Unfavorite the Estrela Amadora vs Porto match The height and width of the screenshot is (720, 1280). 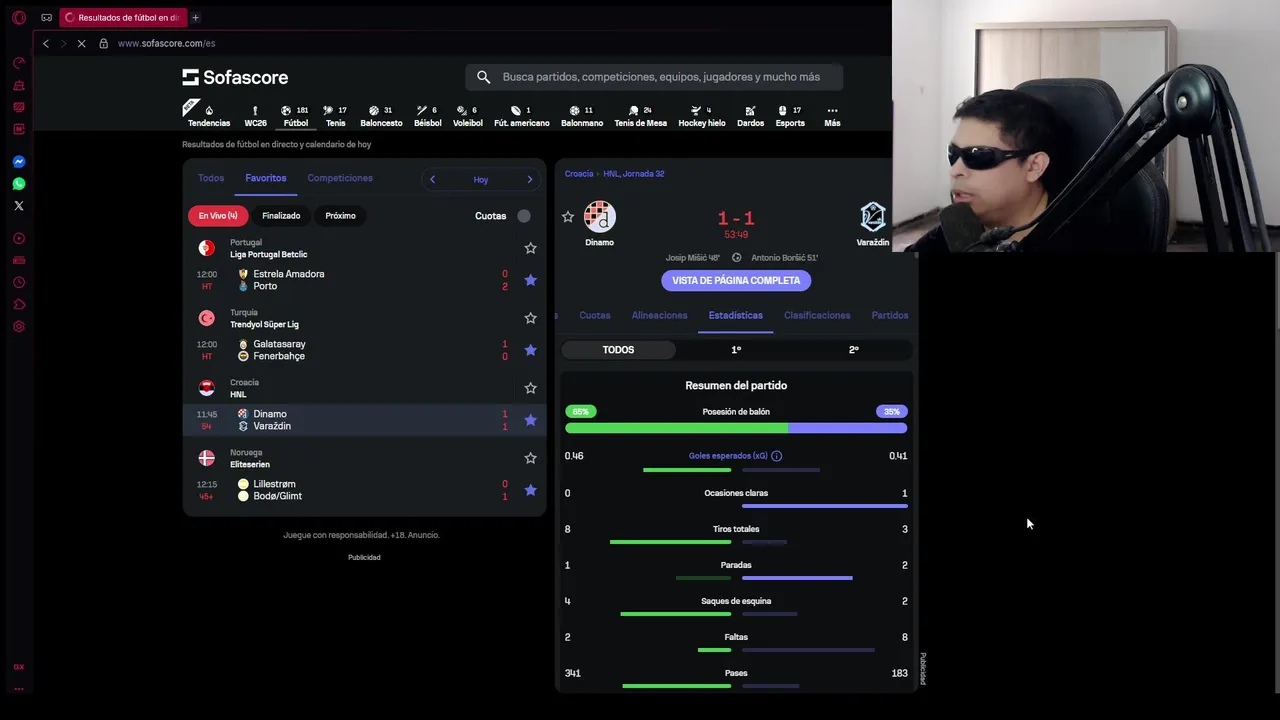point(531,280)
